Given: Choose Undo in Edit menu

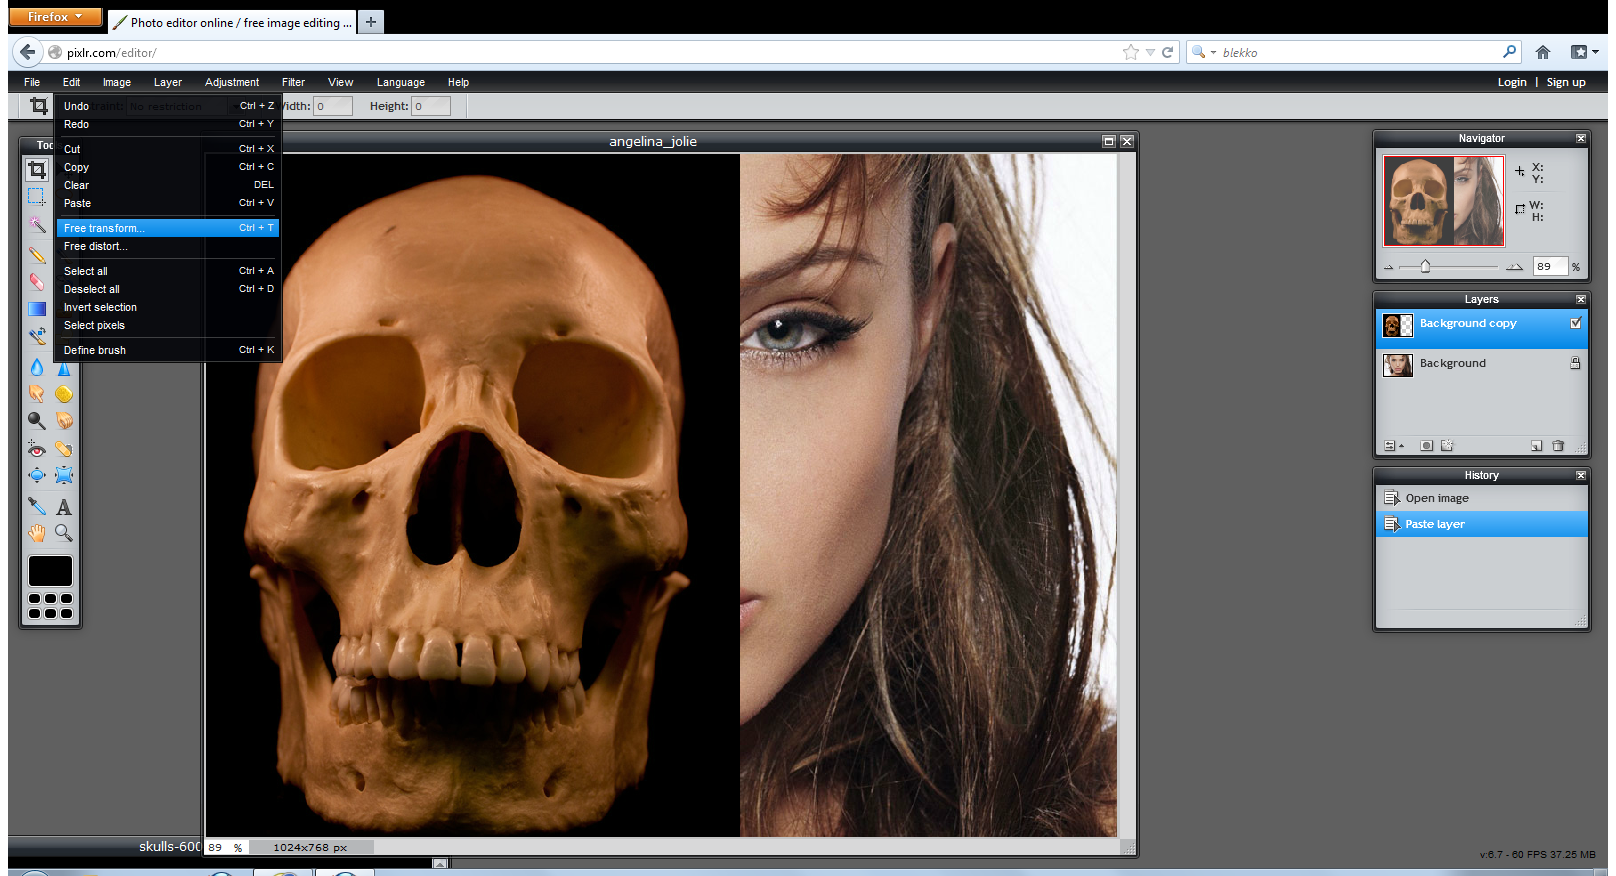Looking at the screenshot, I should pyautogui.click(x=167, y=106).
